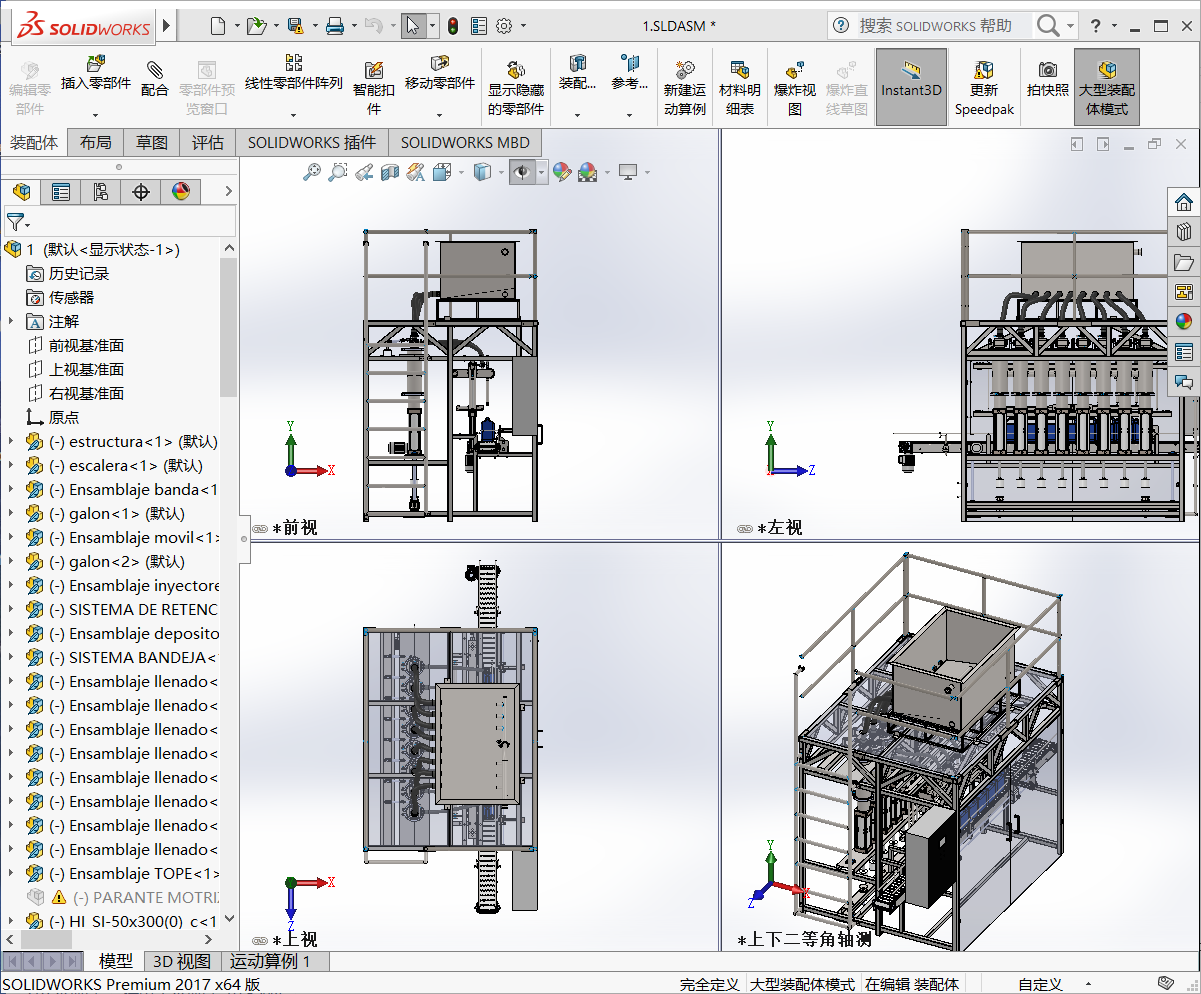Switch to the 评估 (Evaluate) tab
The height and width of the screenshot is (994, 1201).
(x=207, y=142)
